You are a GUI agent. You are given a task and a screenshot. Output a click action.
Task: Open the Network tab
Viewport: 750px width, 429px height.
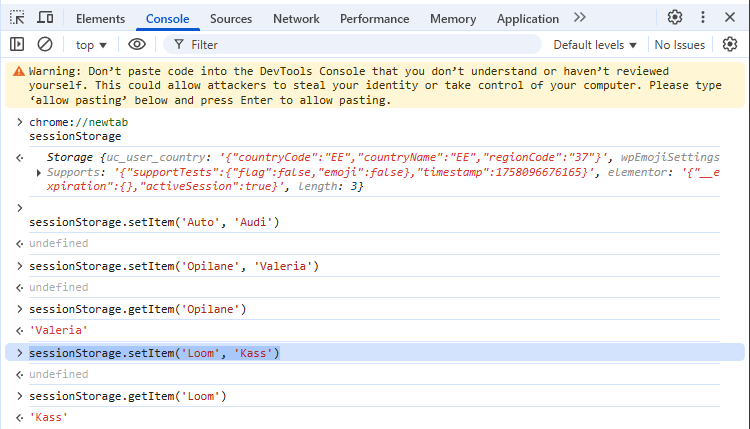coord(296,19)
